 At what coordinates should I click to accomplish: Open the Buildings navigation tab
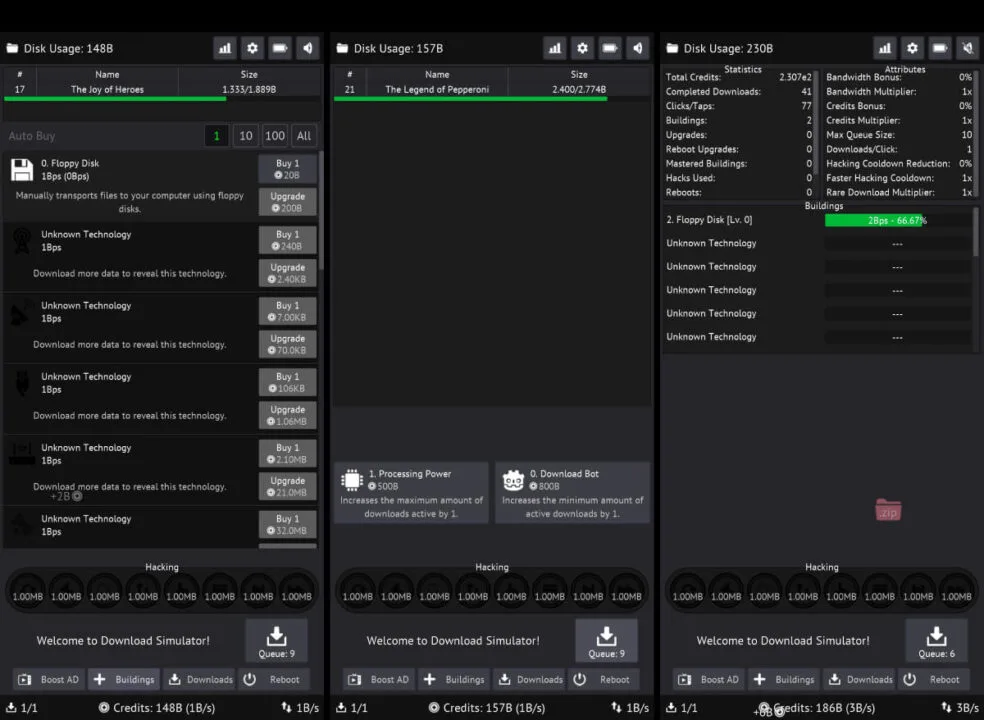[124, 679]
